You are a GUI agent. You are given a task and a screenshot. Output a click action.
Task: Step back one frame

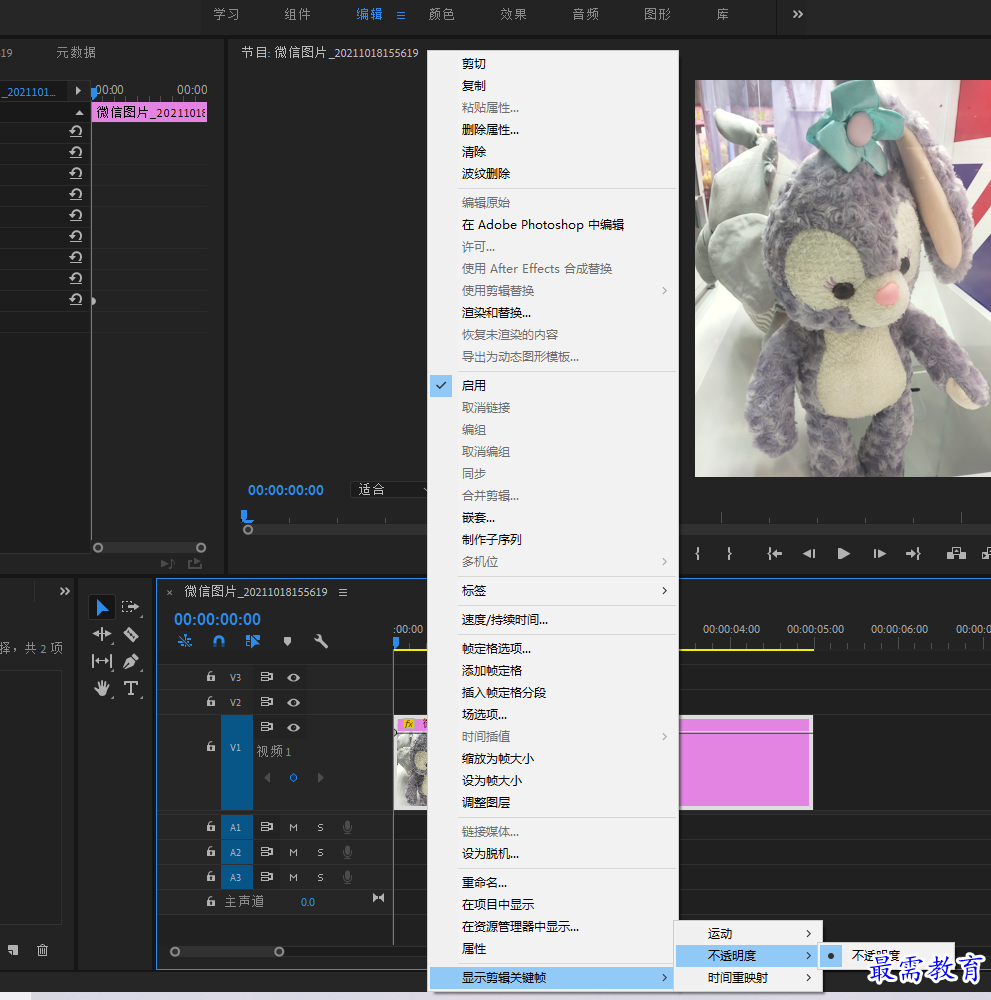point(809,554)
